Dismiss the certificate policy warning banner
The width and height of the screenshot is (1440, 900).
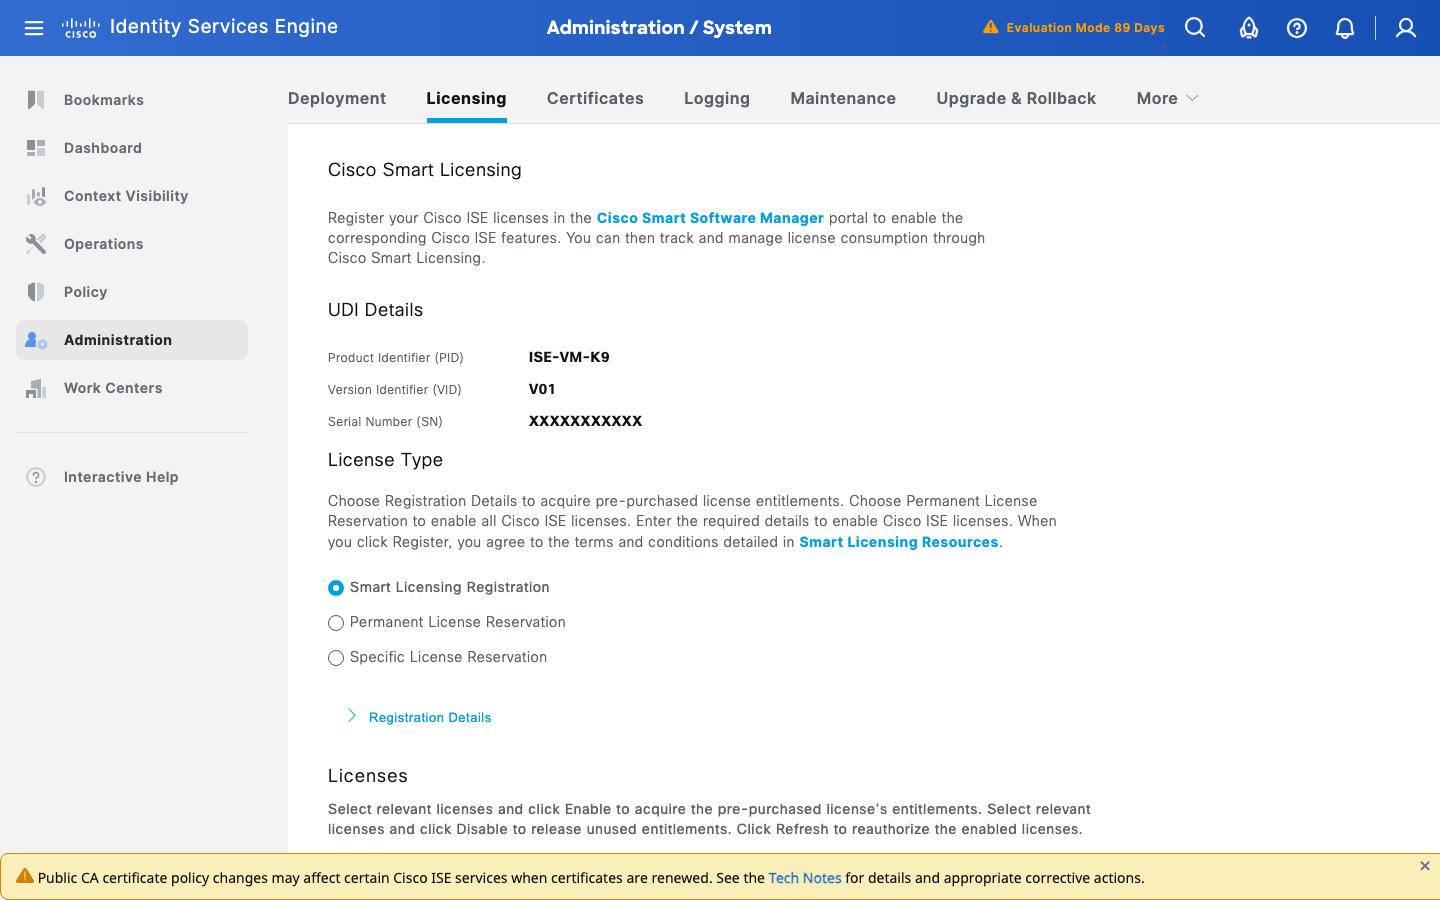point(1425,866)
